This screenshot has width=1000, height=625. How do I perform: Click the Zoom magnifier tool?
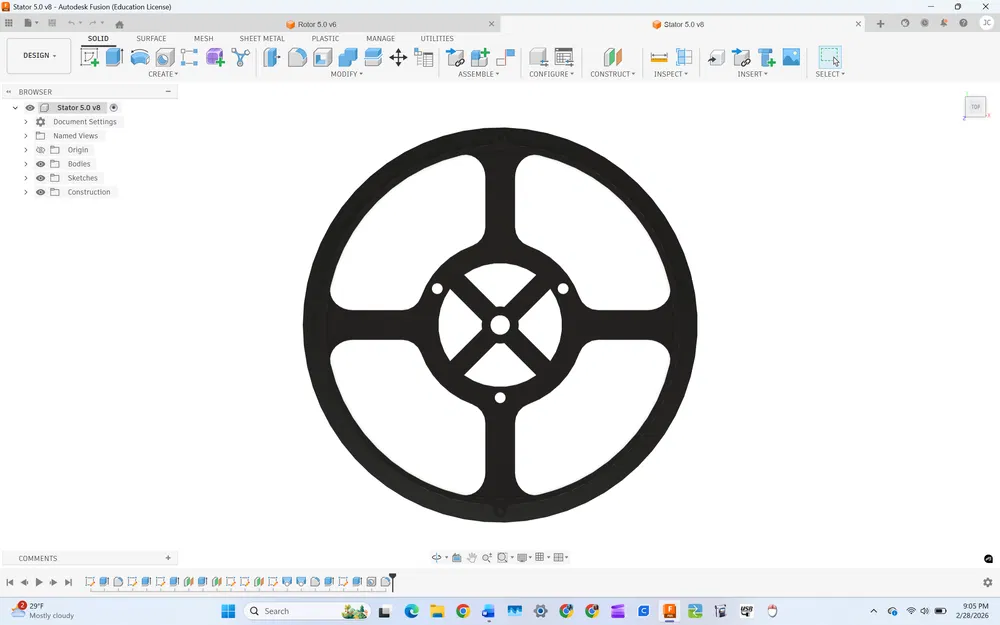coord(487,557)
